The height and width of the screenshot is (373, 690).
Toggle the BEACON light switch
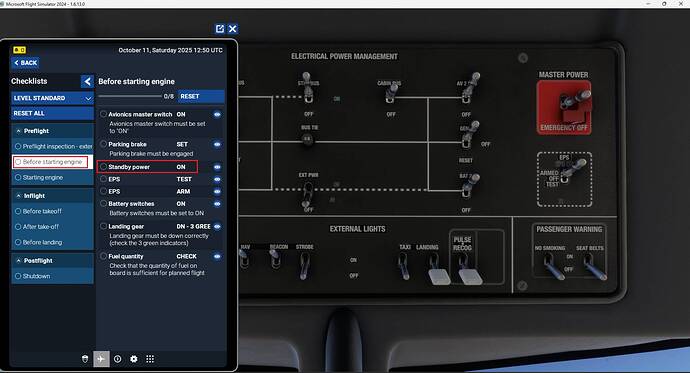tap(275, 260)
